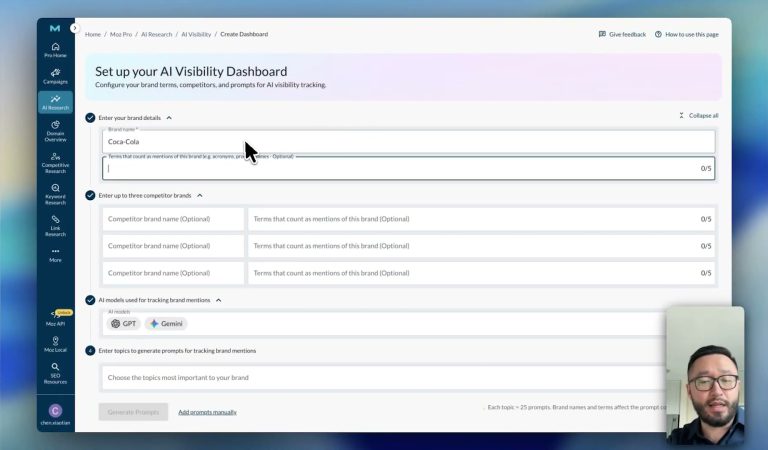768x450 pixels.
Task: Open Competitive Research in sidebar
Action: [x=55, y=163]
